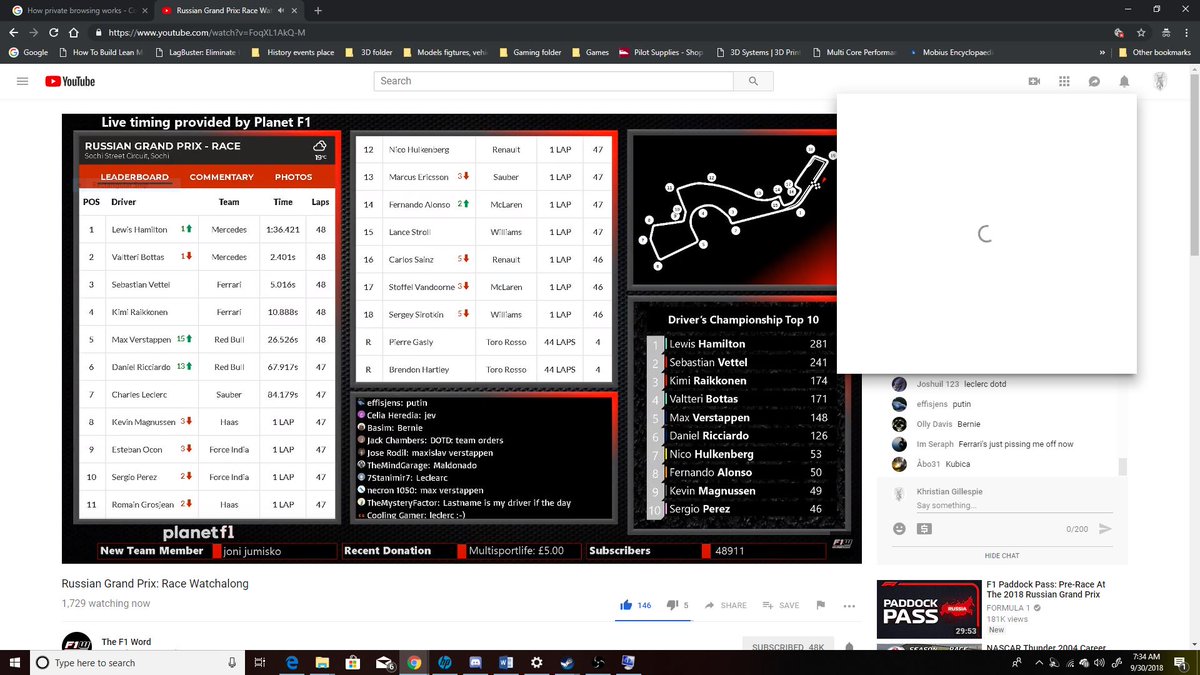Image resolution: width=1200 pixels, height=675 pixels.
Task: Expand the hidden bookmarks chevron
Action: [x=1103, y=52]
